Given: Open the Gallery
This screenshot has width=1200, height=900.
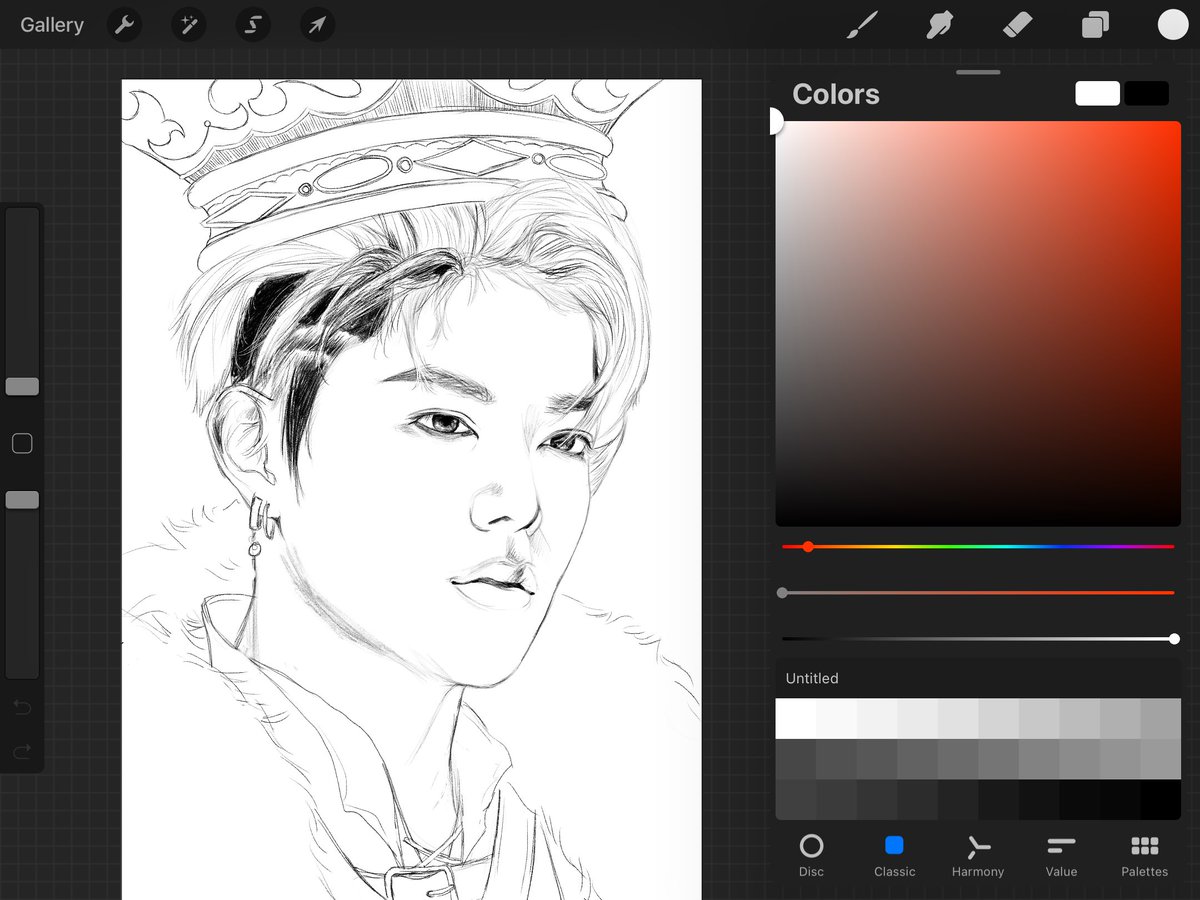Looking at the screenshot, I should [52, 25].
